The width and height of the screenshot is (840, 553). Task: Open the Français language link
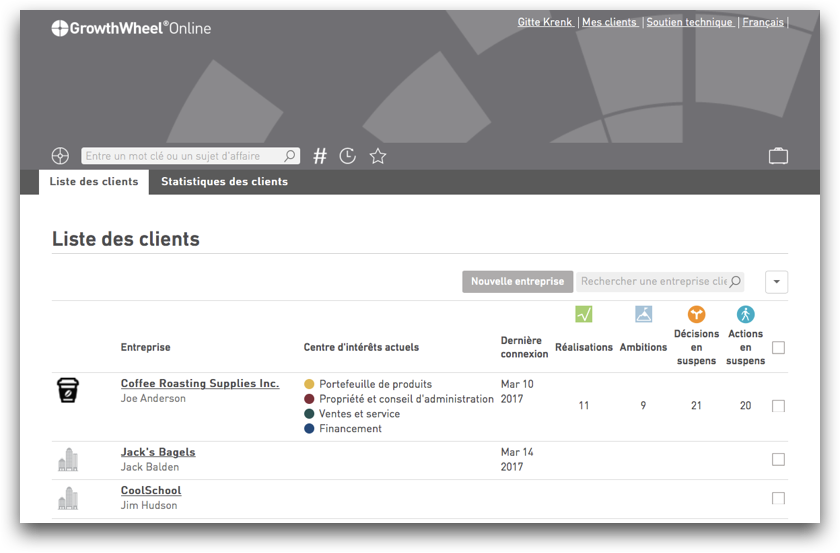763,22
